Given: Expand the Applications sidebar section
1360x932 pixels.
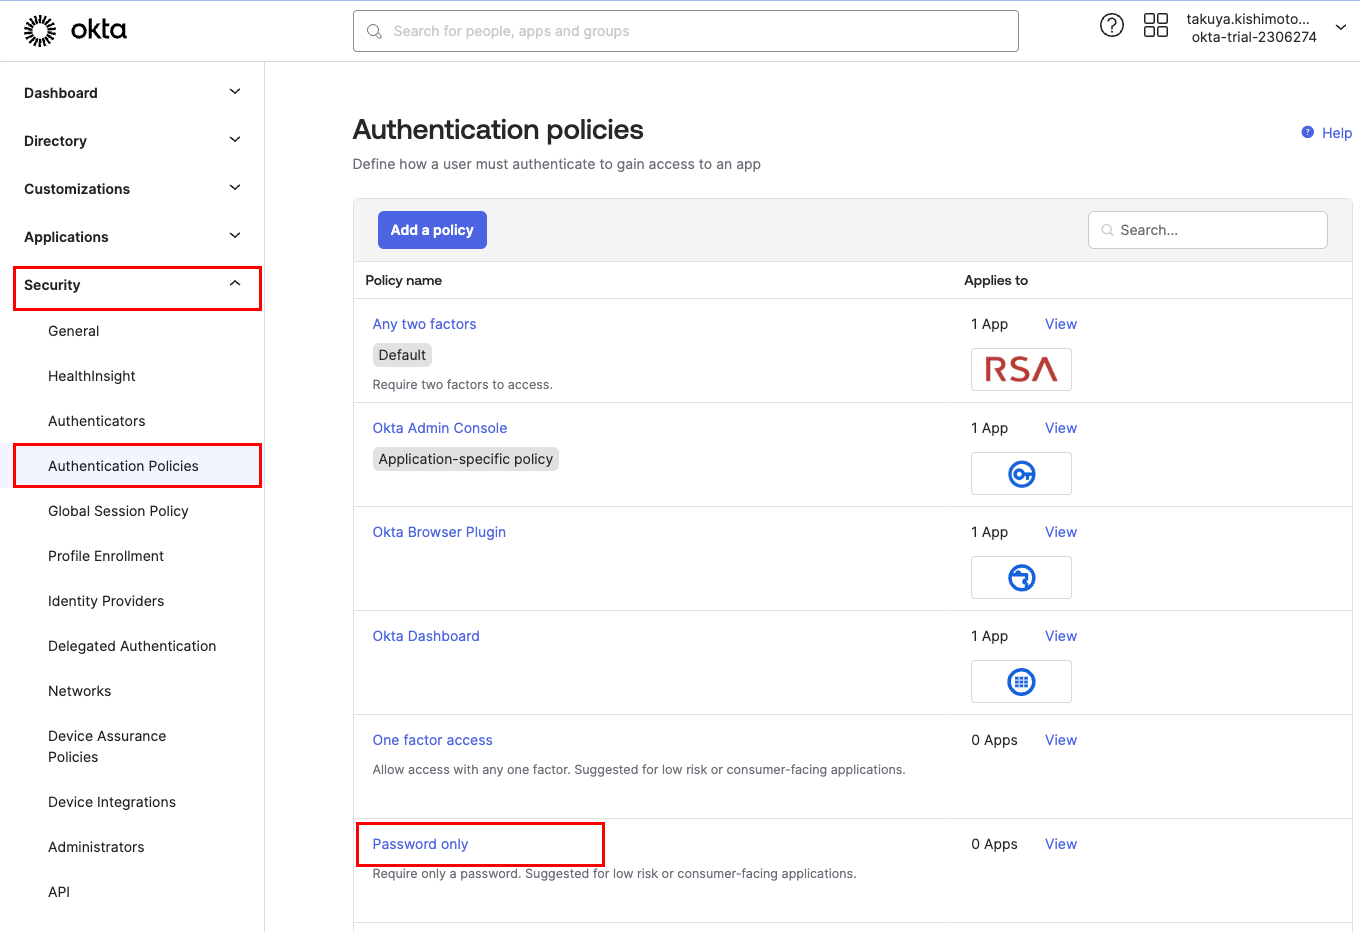Looking at the screenshot, I should pyautogui.click(x=234, y=236).
